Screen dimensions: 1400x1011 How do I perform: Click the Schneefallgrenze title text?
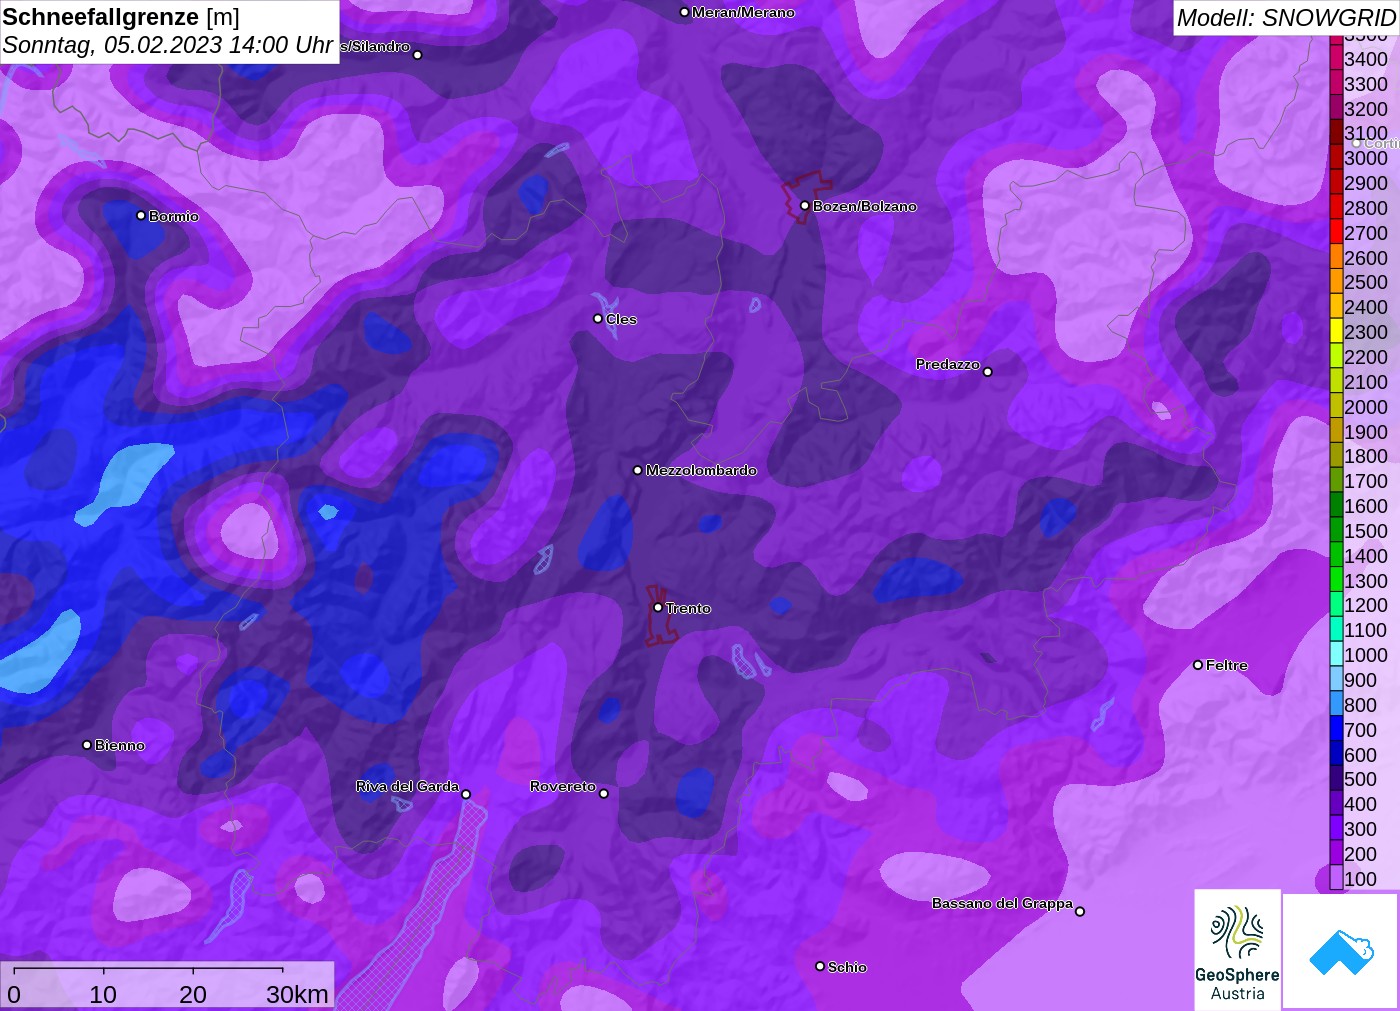coord(102,17)
